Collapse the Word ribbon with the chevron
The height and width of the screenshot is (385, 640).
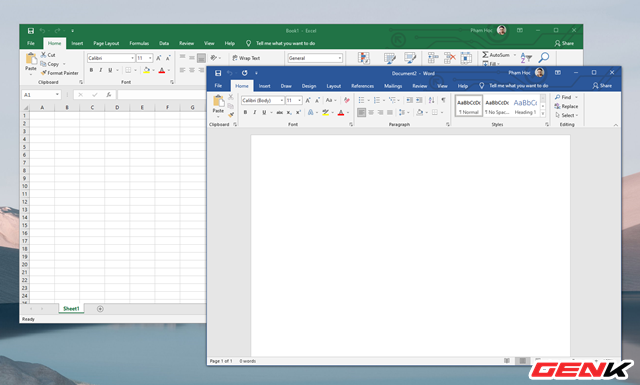tap(616, 125)
